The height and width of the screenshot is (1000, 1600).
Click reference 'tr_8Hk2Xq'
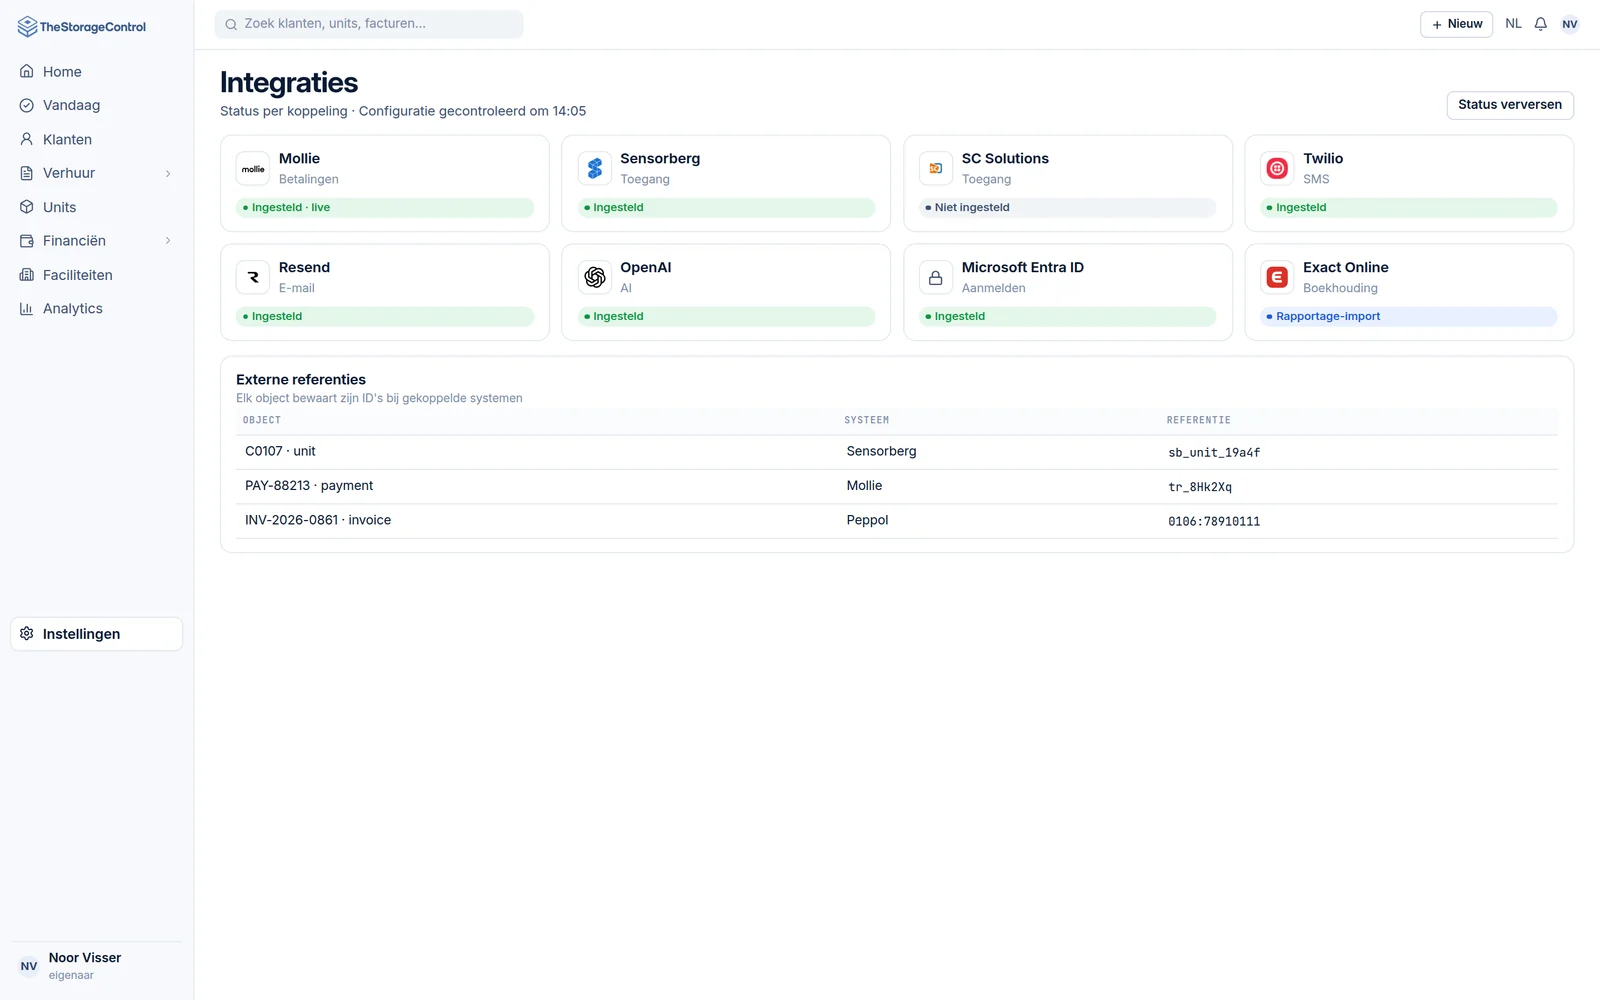pos(1200,487)
